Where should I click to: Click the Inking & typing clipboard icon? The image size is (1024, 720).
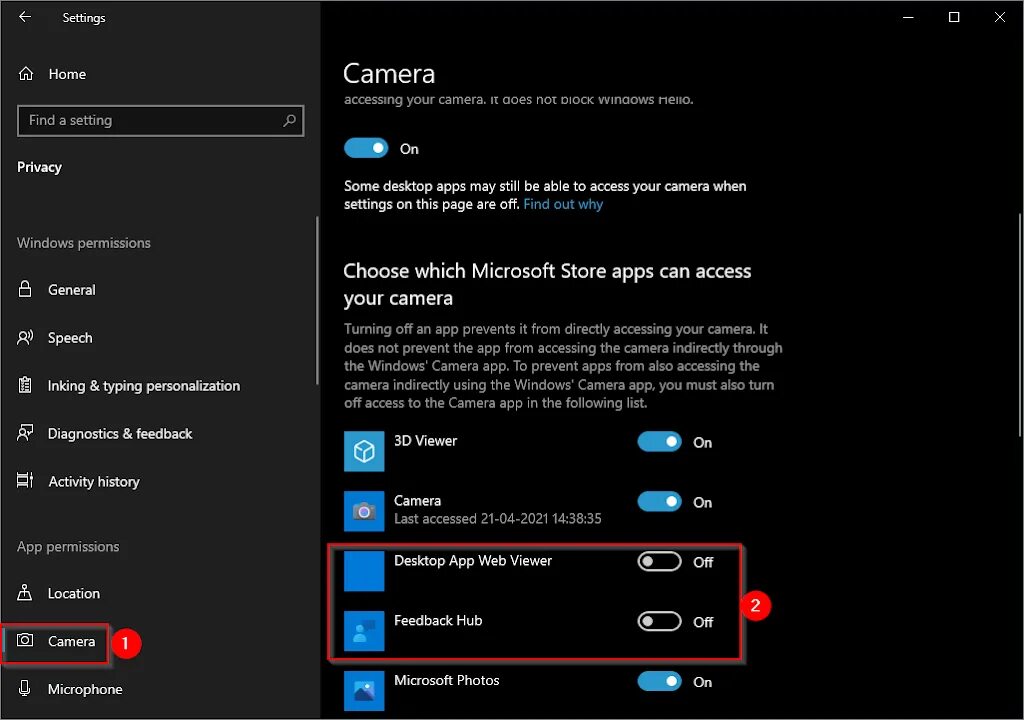[x=25, y=385]
